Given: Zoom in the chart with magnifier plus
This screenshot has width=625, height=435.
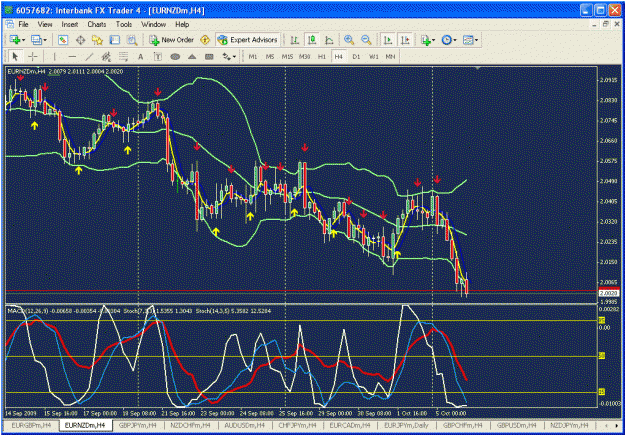Looking at the screenshot, I should (x=349, y=40).
